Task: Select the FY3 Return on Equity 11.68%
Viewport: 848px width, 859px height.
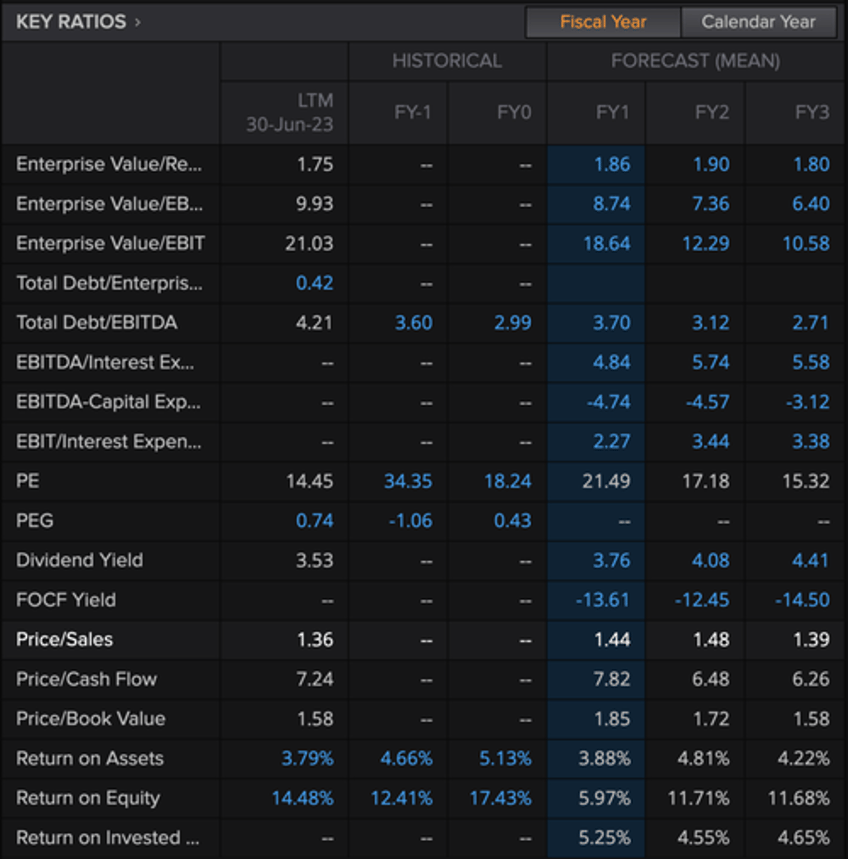Action: [x=799, y=798]
